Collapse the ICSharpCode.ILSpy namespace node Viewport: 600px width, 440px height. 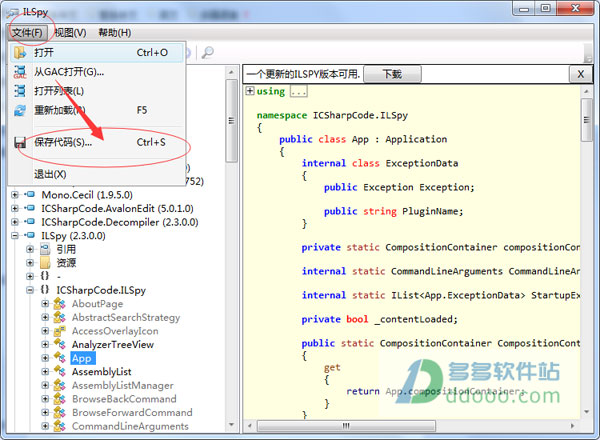pyautogui.click(x=30, y=290)
